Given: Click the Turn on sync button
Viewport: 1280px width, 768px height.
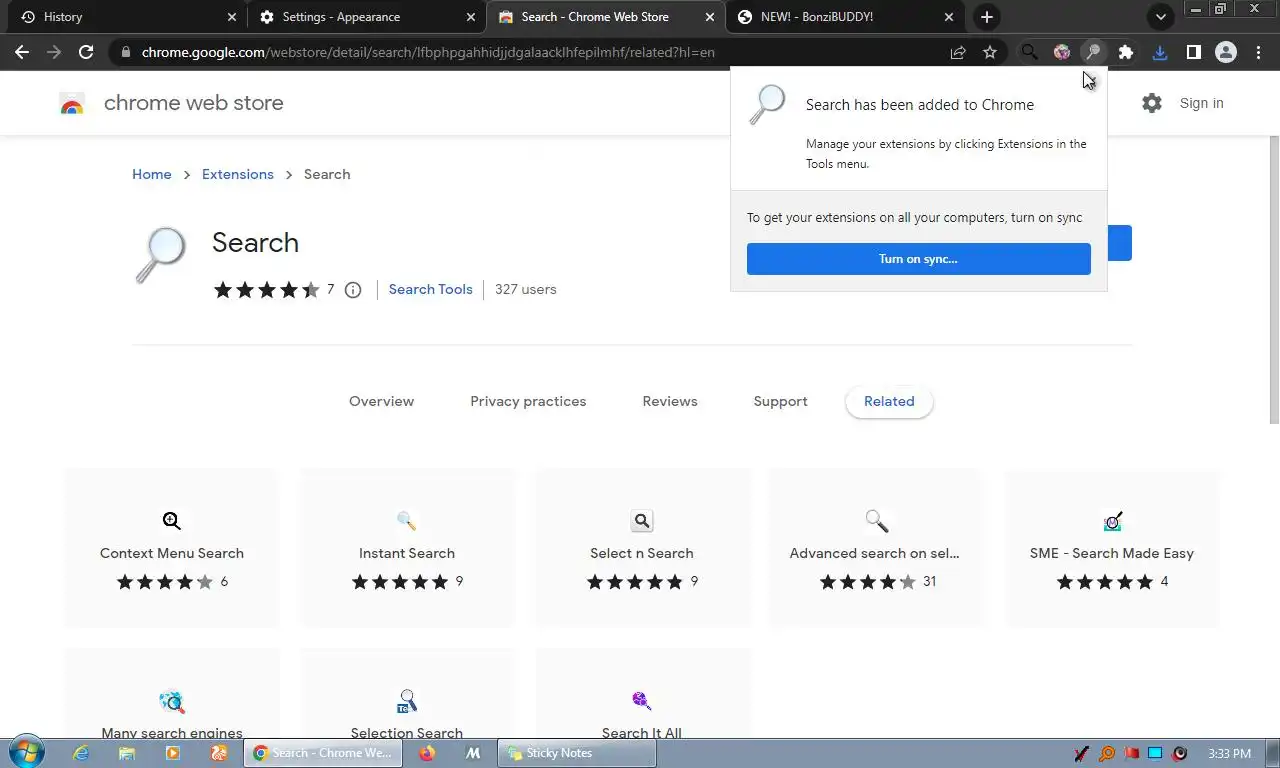Looking at the screenshot, I should pos(919,259).
